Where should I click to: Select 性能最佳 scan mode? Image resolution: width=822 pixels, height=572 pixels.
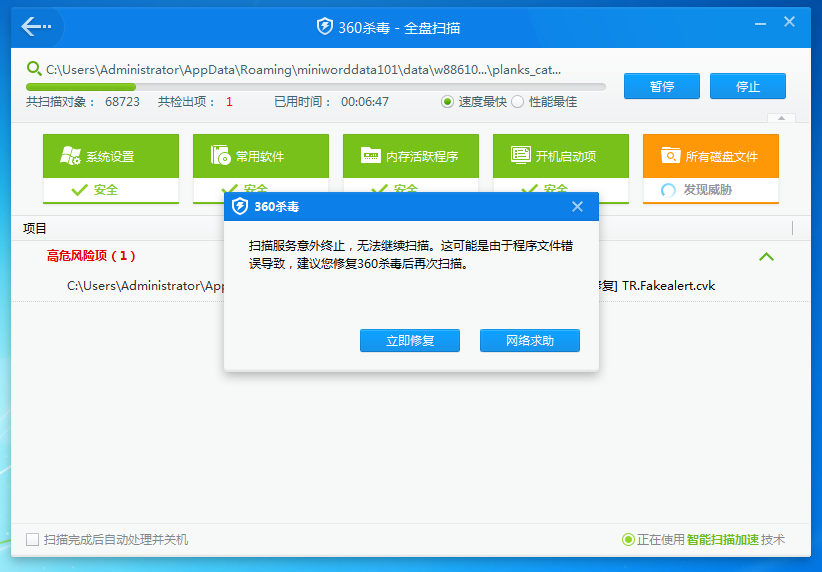coord(517,102)
